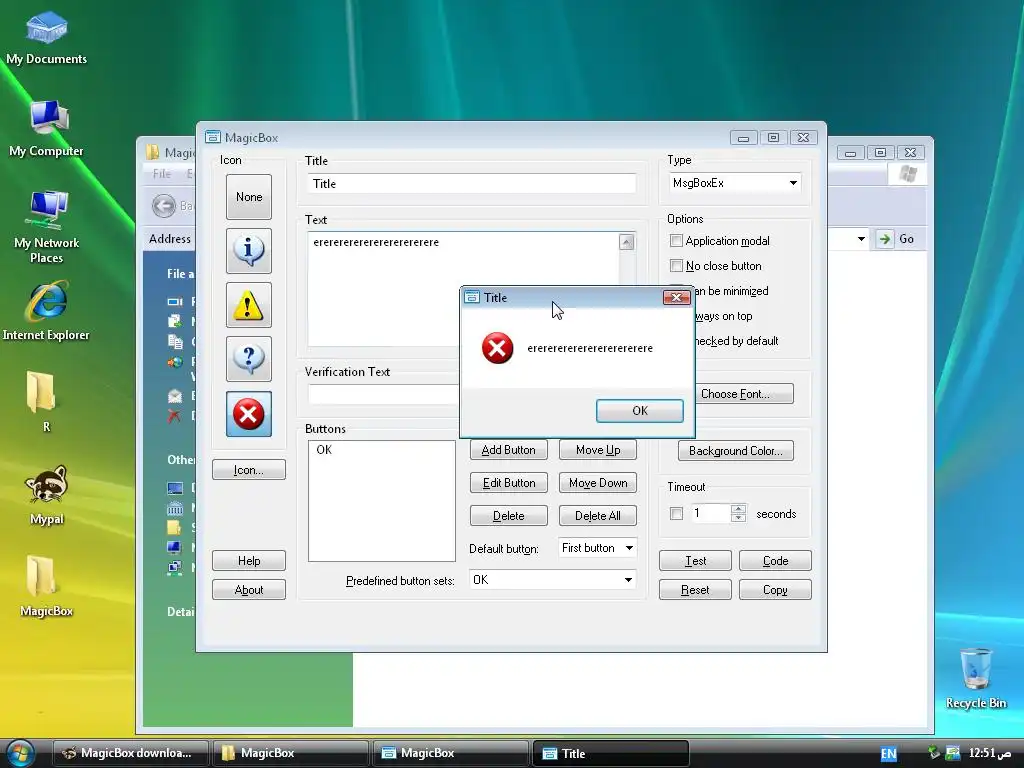
Task: Choose the yellow warning icon button
Action: (x=249, y=305)
